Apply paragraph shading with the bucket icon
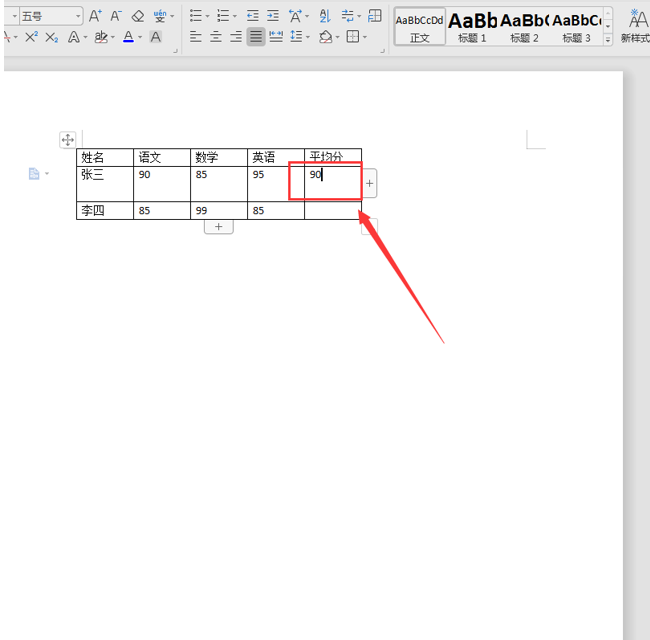The height and width of the screenshot is (640, 650). click(325, 37)
